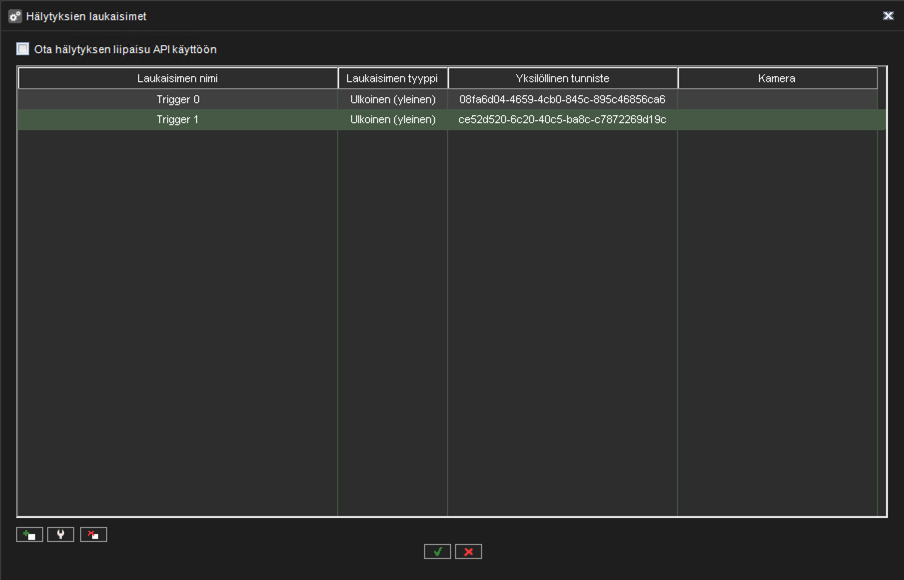904x580 pixels.
Task: Confirm changes with the green checkmark button
Action: [x=436, y=551]
